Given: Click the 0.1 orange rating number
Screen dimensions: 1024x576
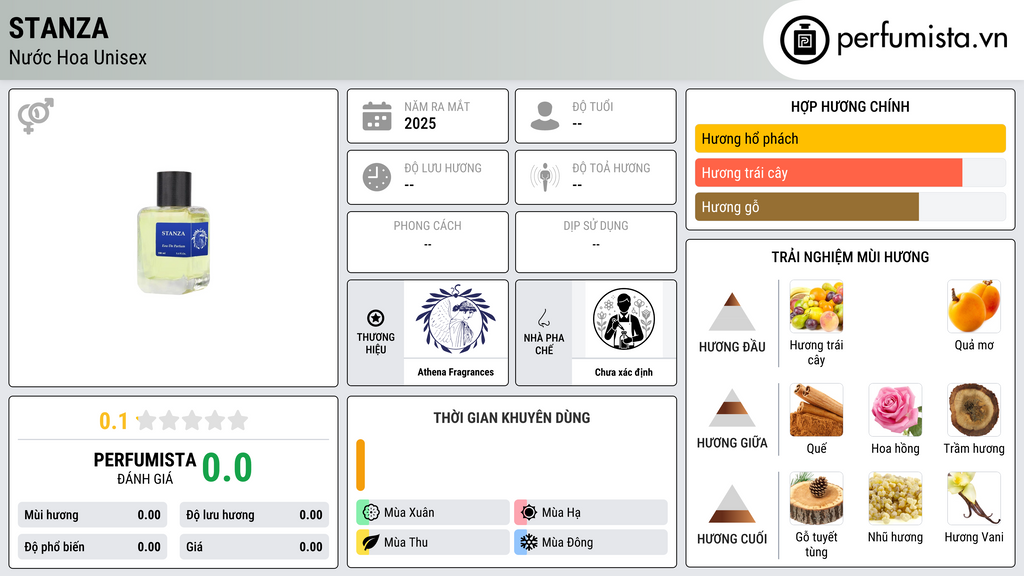Looking at the screenshot, I should pyautogui.click(x=113, y=421).
